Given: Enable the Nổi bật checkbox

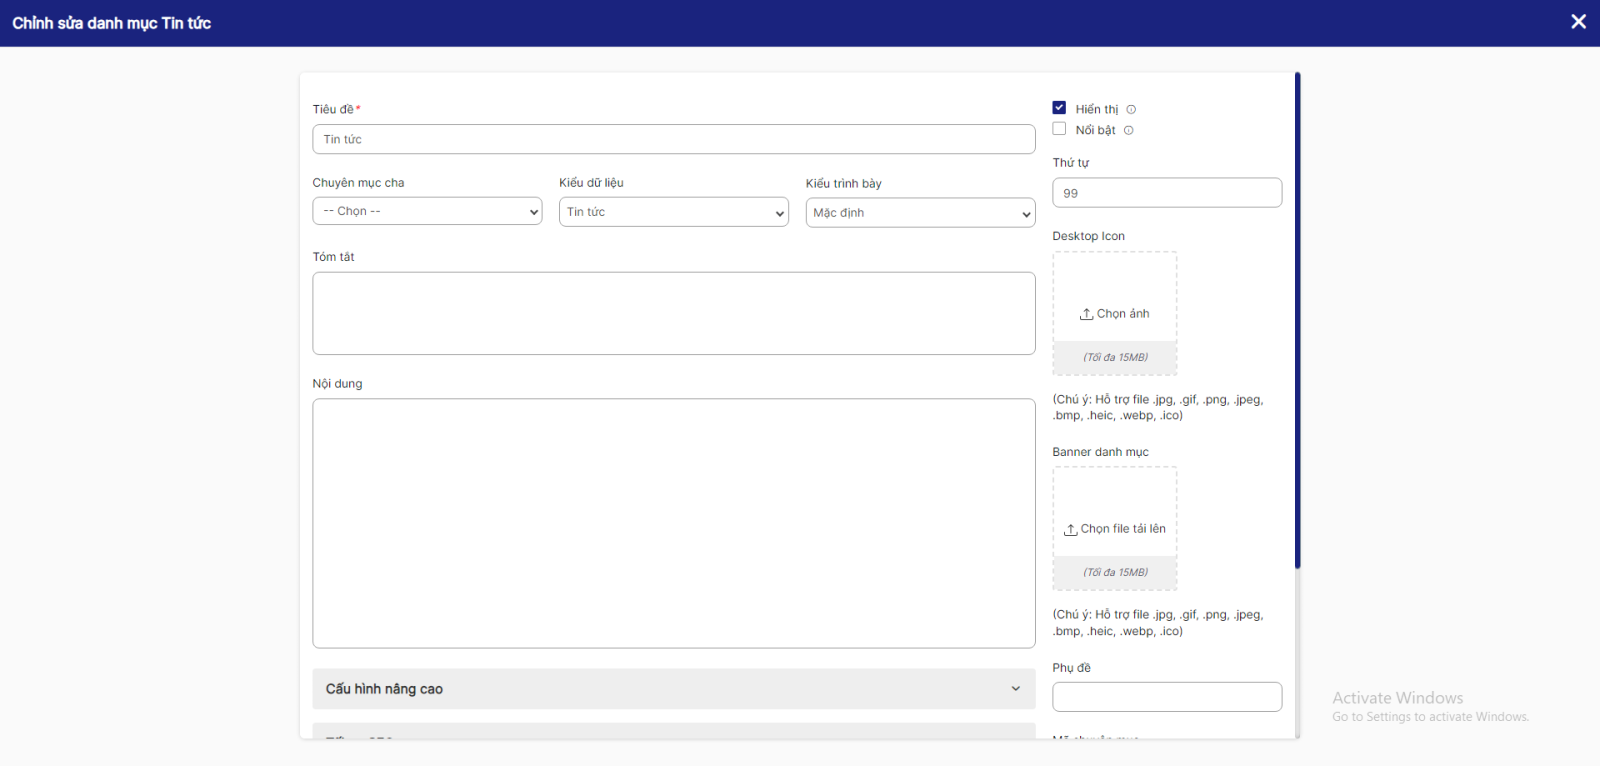Looking at the screenshot, I should 1059,129.
